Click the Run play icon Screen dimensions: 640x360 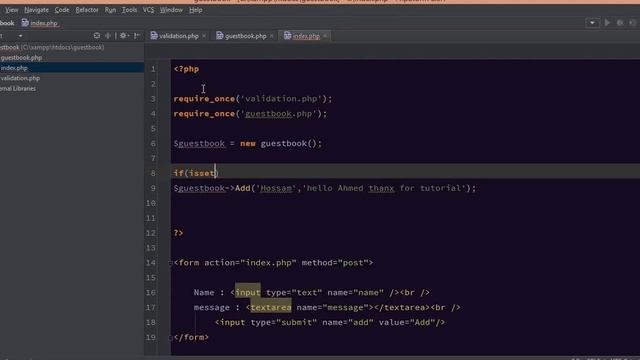tap(607, 23)
